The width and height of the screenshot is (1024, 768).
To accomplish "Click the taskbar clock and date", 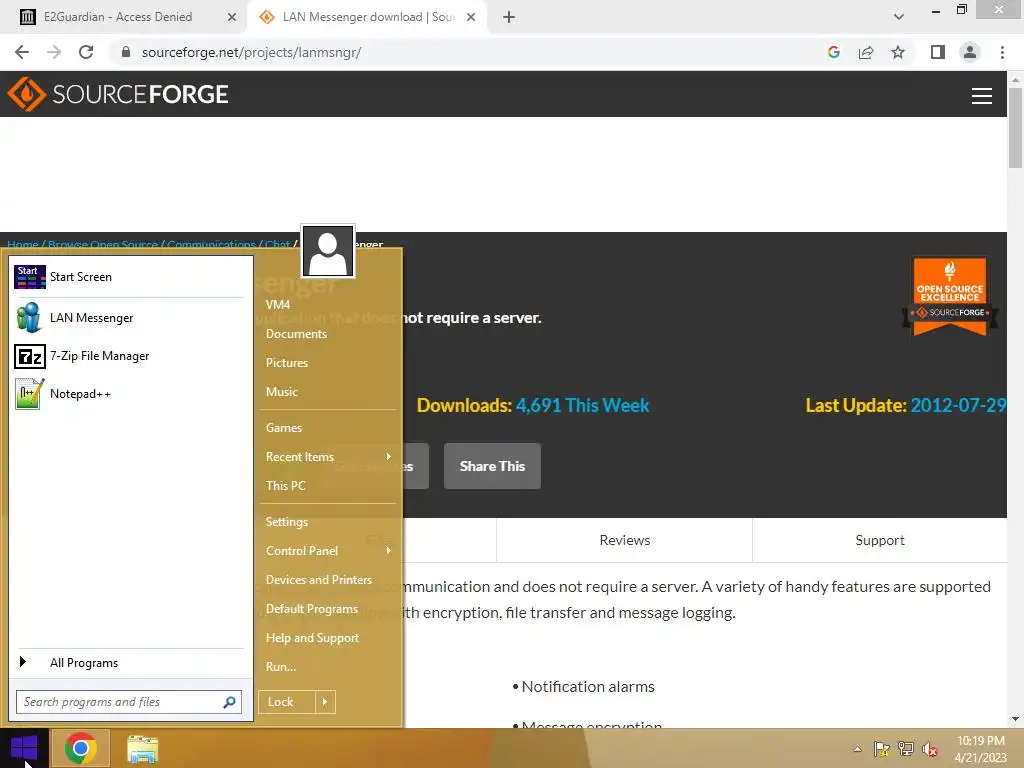I will tap(980, 749).
